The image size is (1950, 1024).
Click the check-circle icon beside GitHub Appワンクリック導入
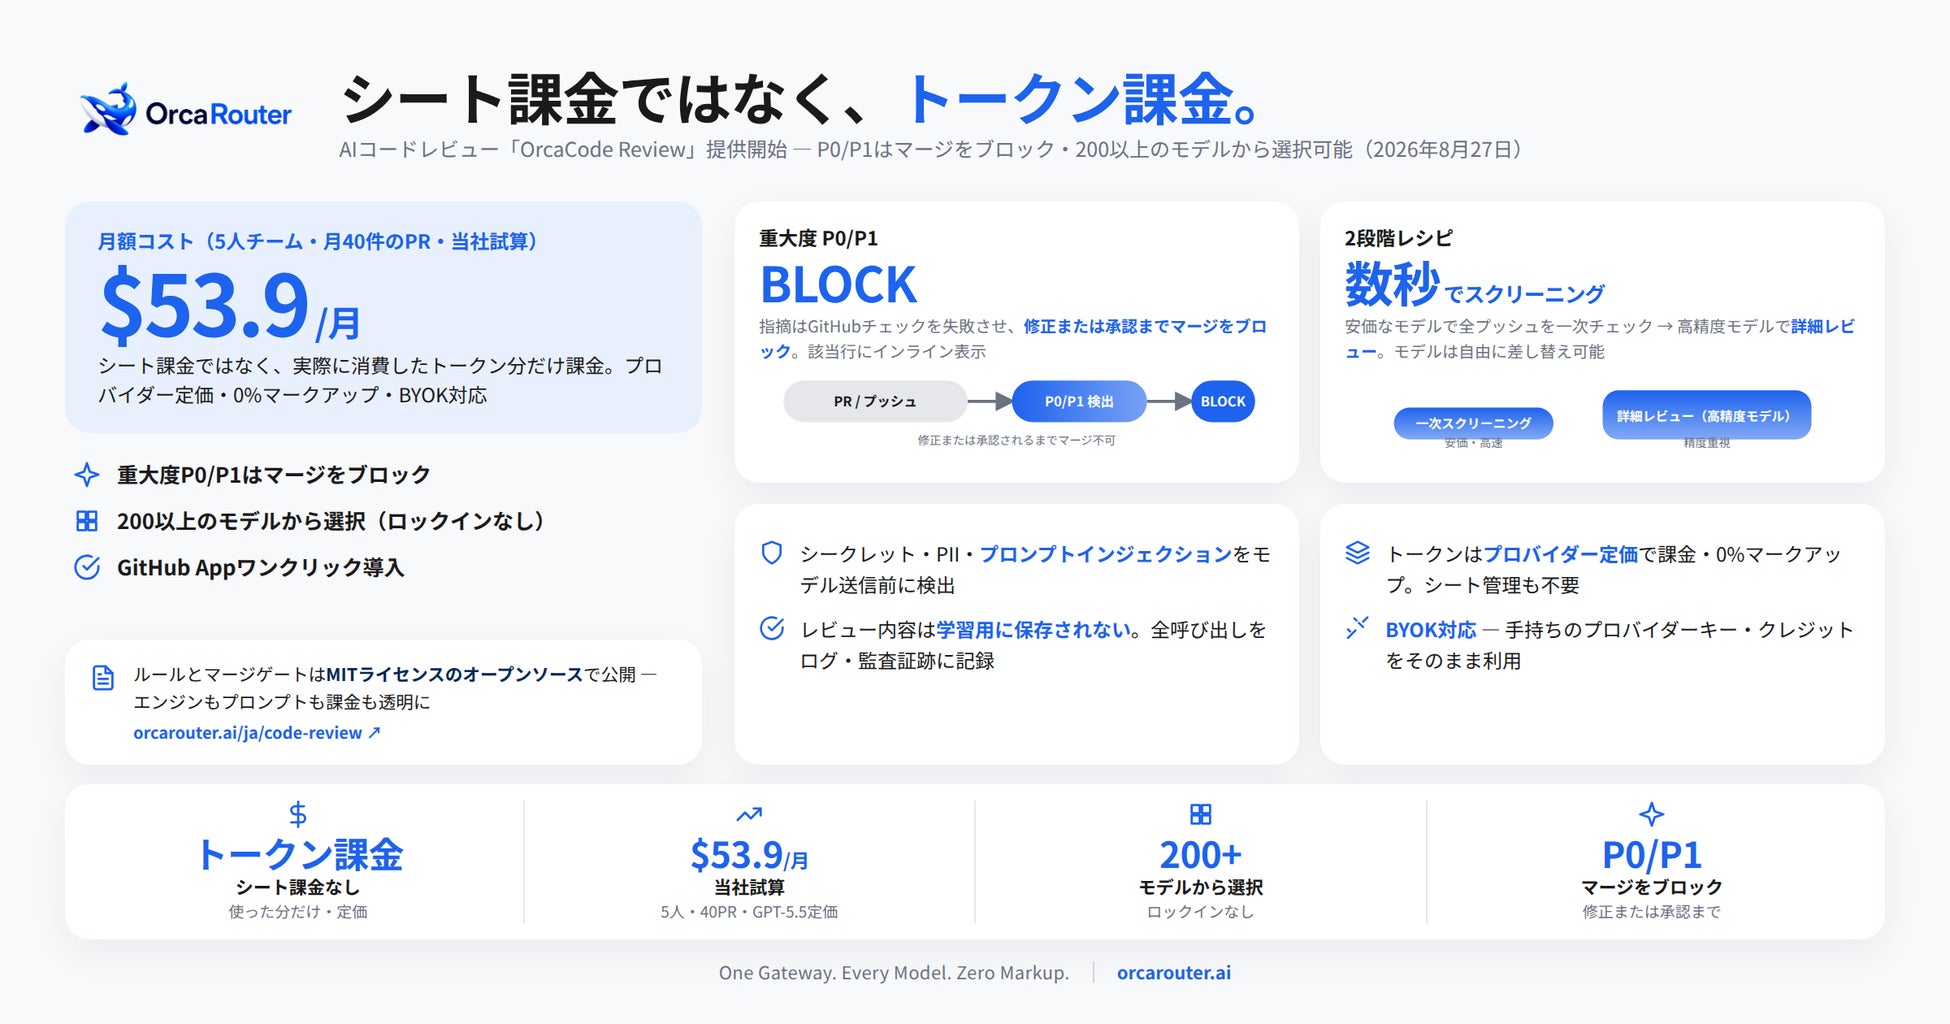[x=87, y=567]
